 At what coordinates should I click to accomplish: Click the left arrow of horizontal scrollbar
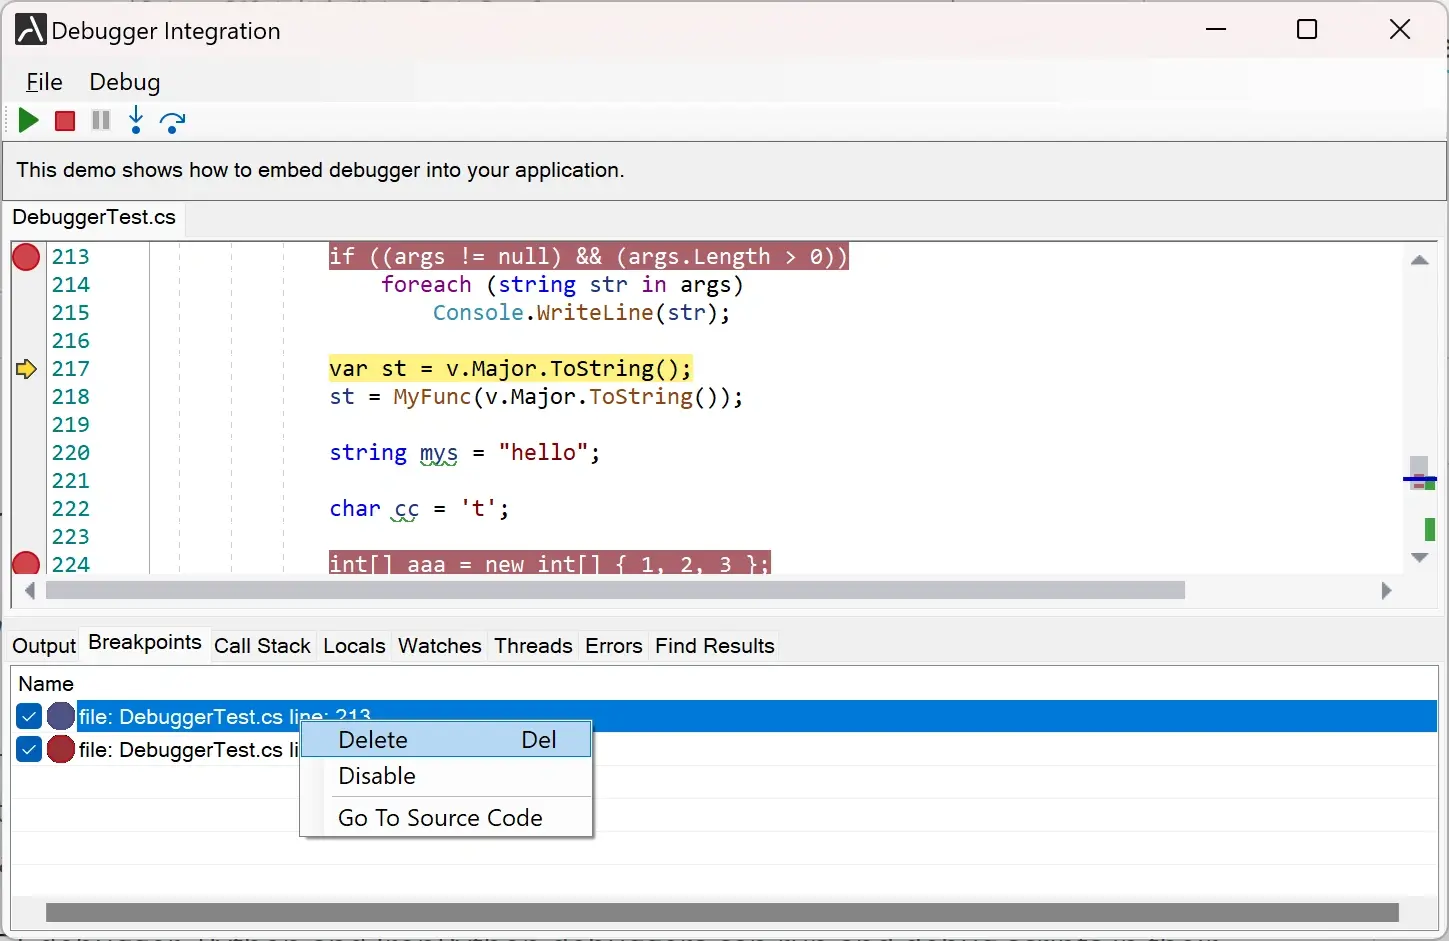tap(30, 591)
